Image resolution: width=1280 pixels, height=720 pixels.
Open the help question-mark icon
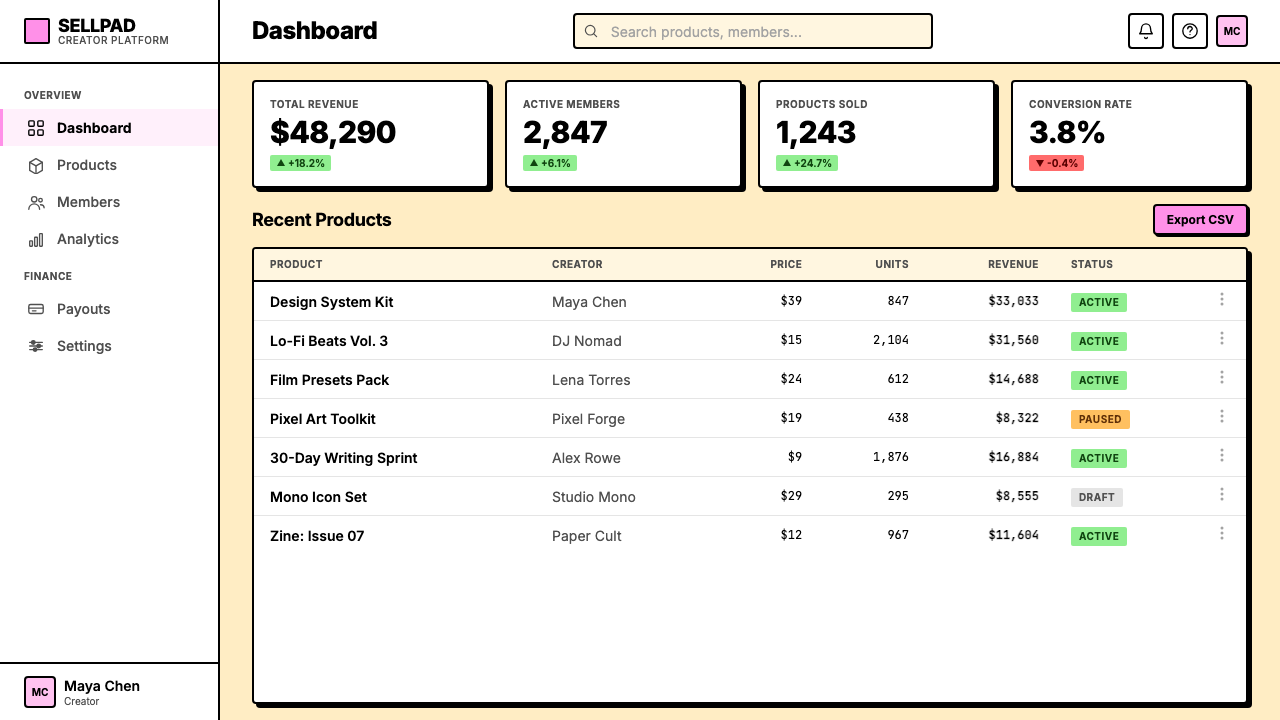click(x=1190, y=31)
